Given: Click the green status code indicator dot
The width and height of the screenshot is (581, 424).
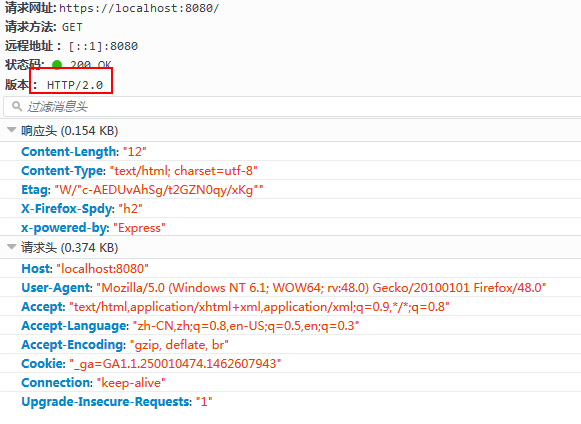Looking at the screenshot, I should pos(57,65).
